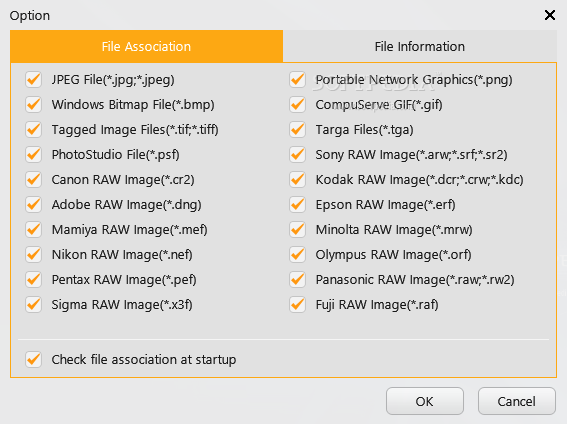Toggle PhotoStudio File (*.psf) checkbox

[34, 154]
